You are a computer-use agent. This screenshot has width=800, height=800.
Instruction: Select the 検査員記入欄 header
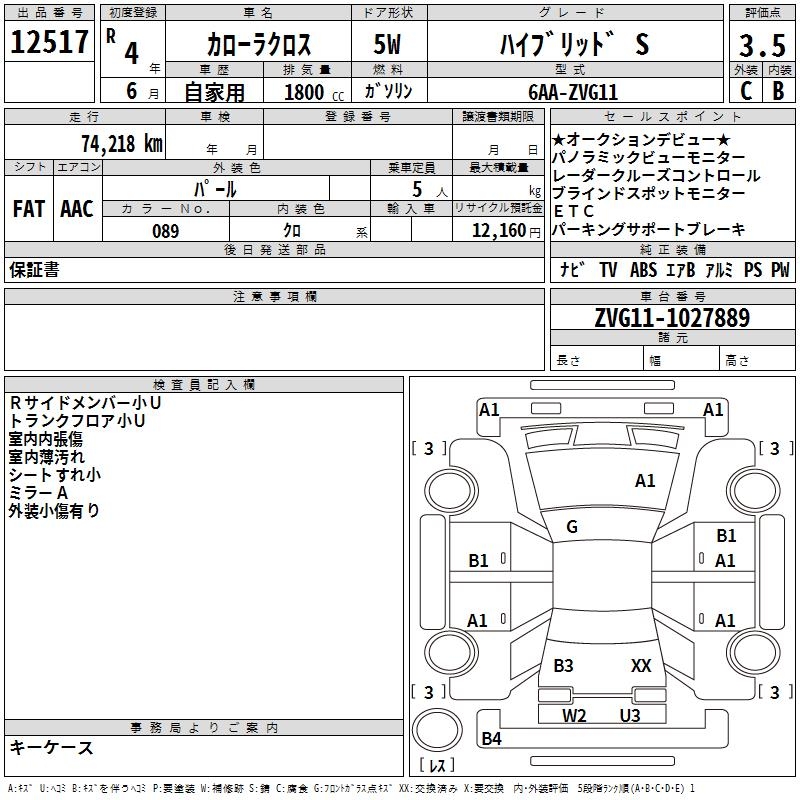click(x=204, y=385)
